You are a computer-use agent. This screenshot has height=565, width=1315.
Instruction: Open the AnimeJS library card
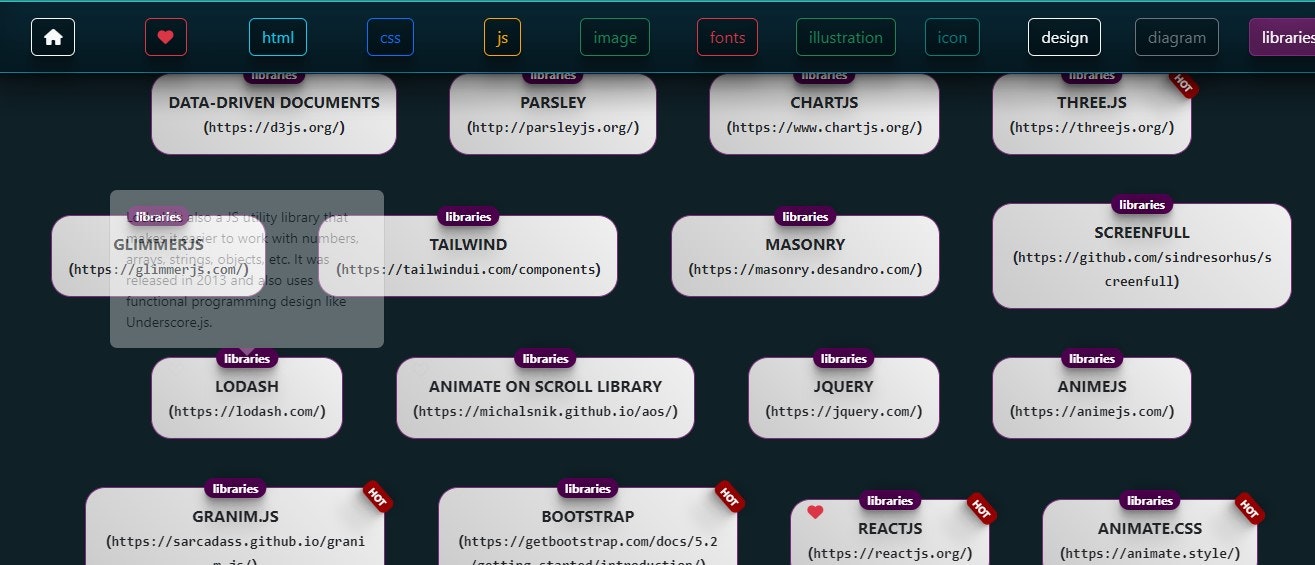tap(1092, 398)
